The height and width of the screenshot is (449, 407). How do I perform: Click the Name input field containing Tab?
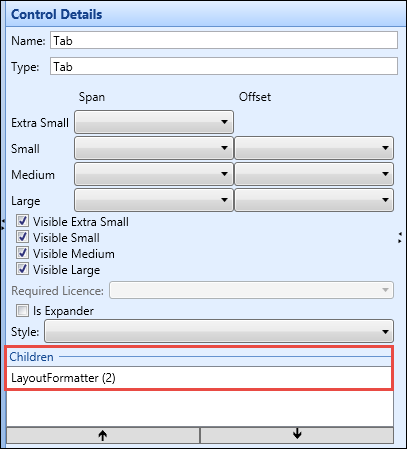(x=224, y=41)
